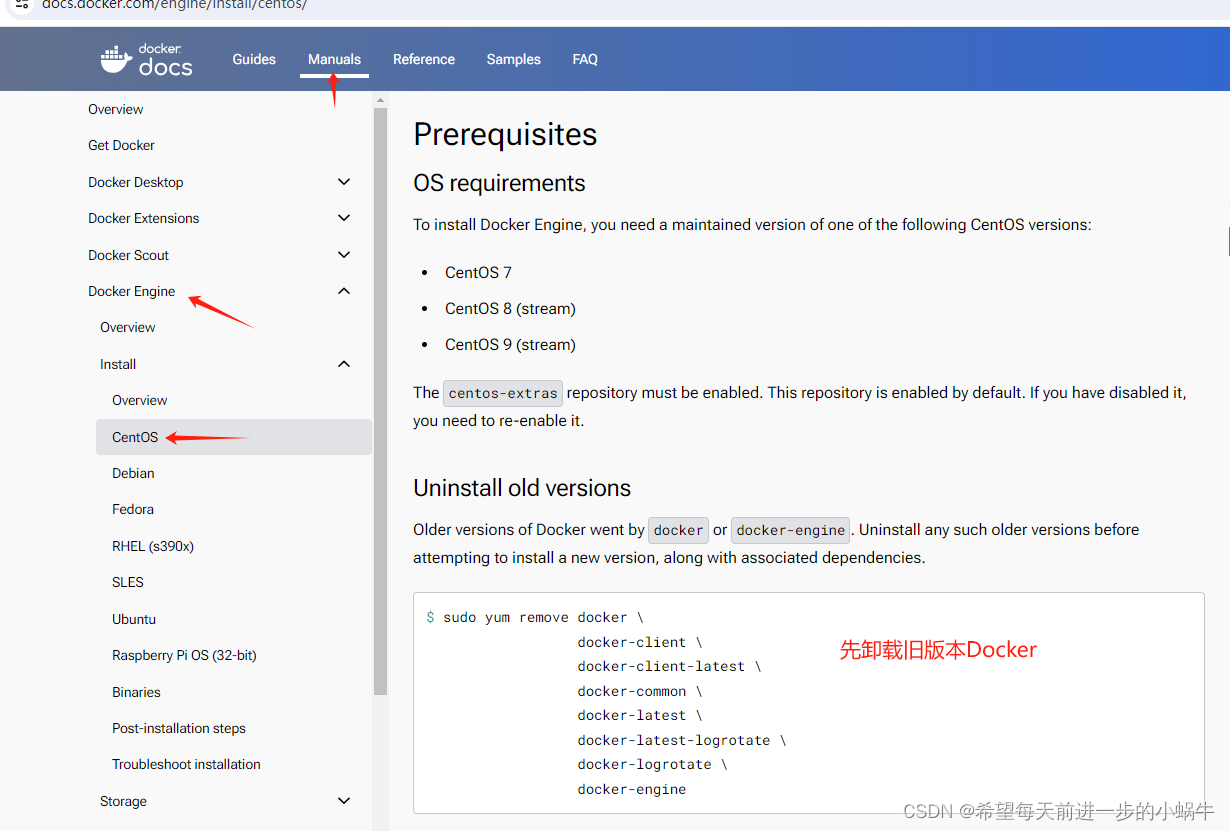The width and height of the screenshot is (1230, 831).
Task: Open Post-installation steps page
Action: (179, 728)
